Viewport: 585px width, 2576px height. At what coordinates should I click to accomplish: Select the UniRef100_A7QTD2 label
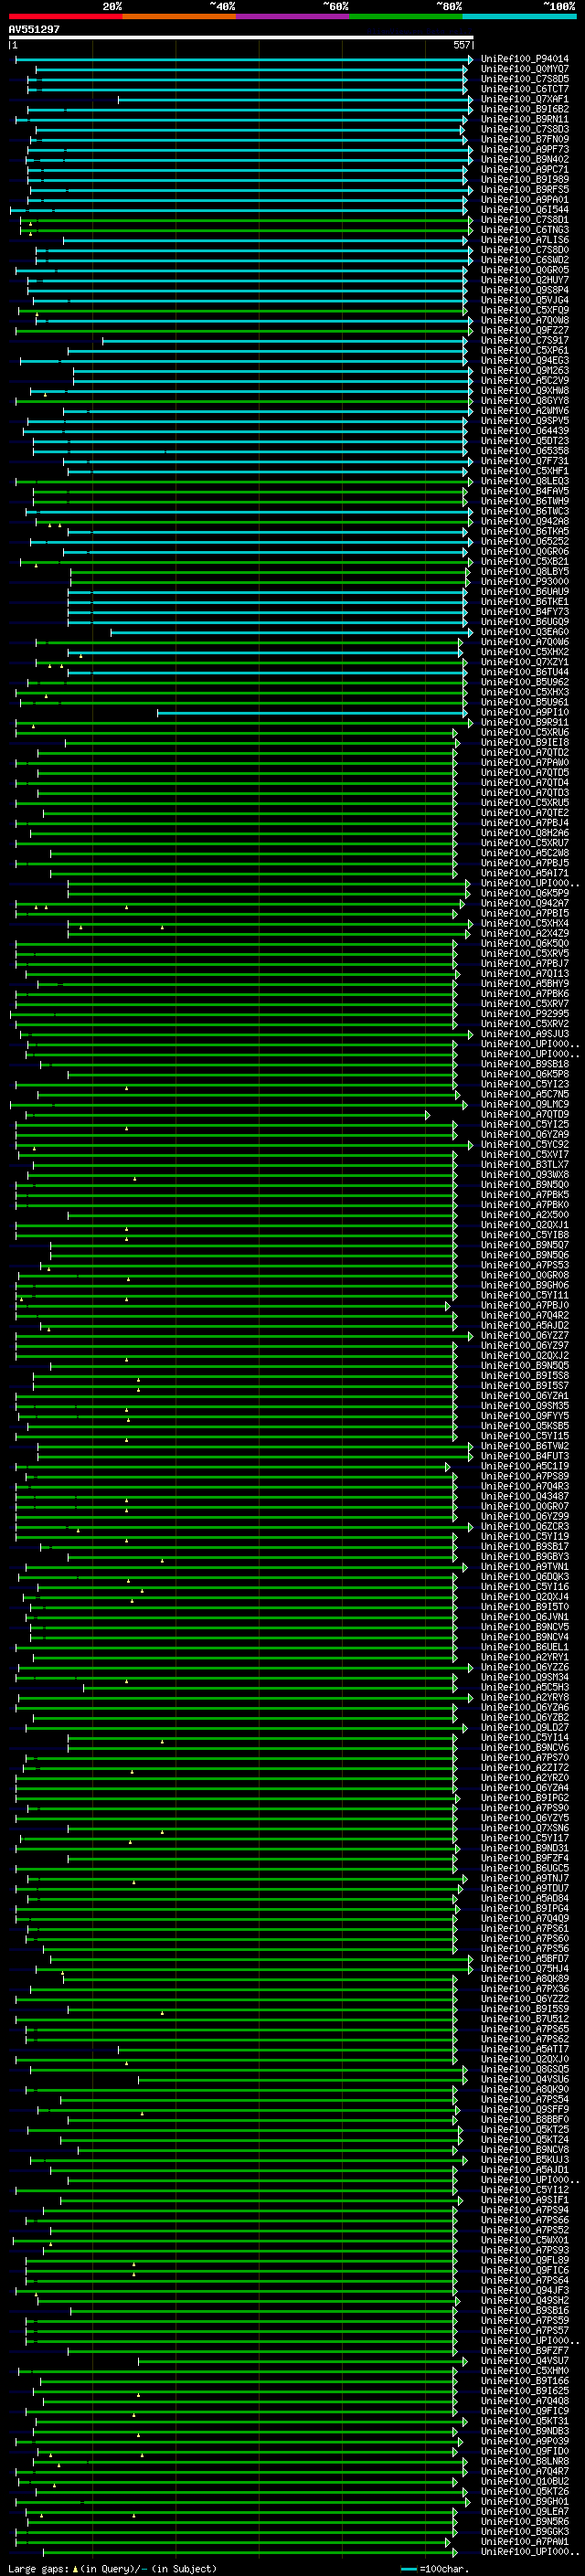(x=525, y=753)
